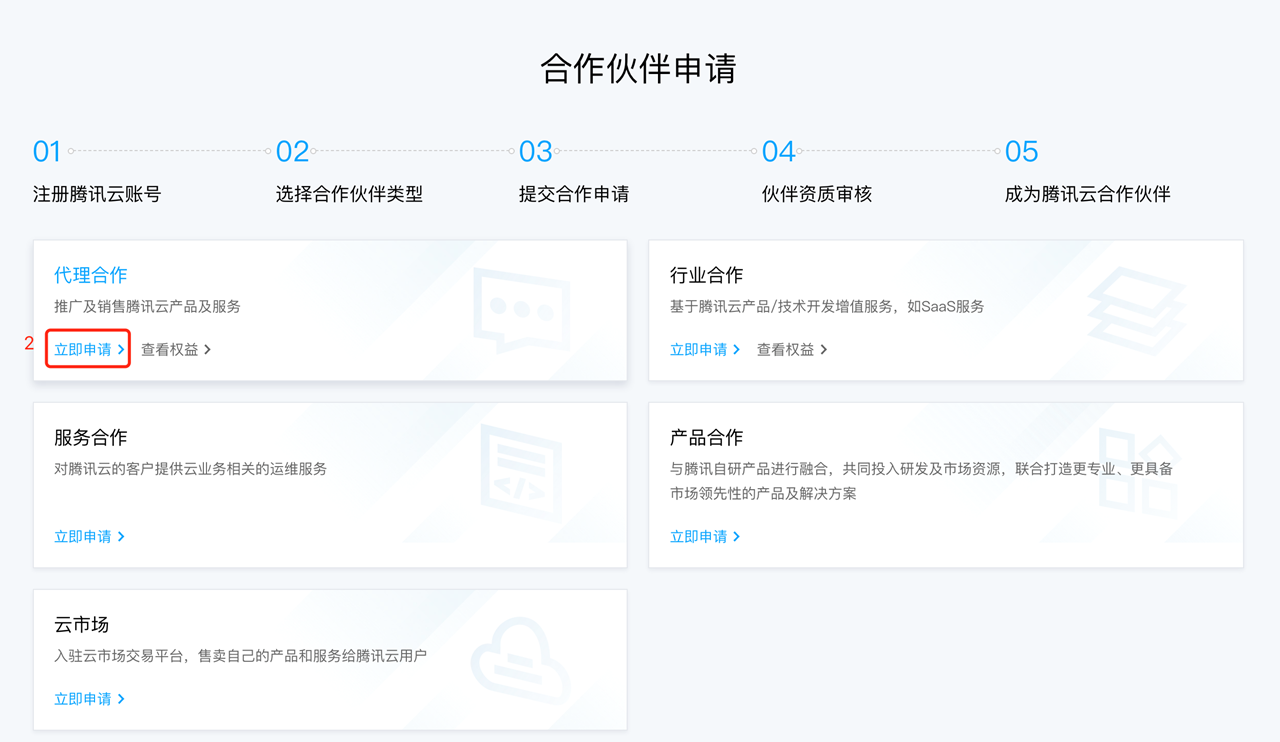Click the 提交合作申请 step label
1280x742 pixels.
(574, 194)
